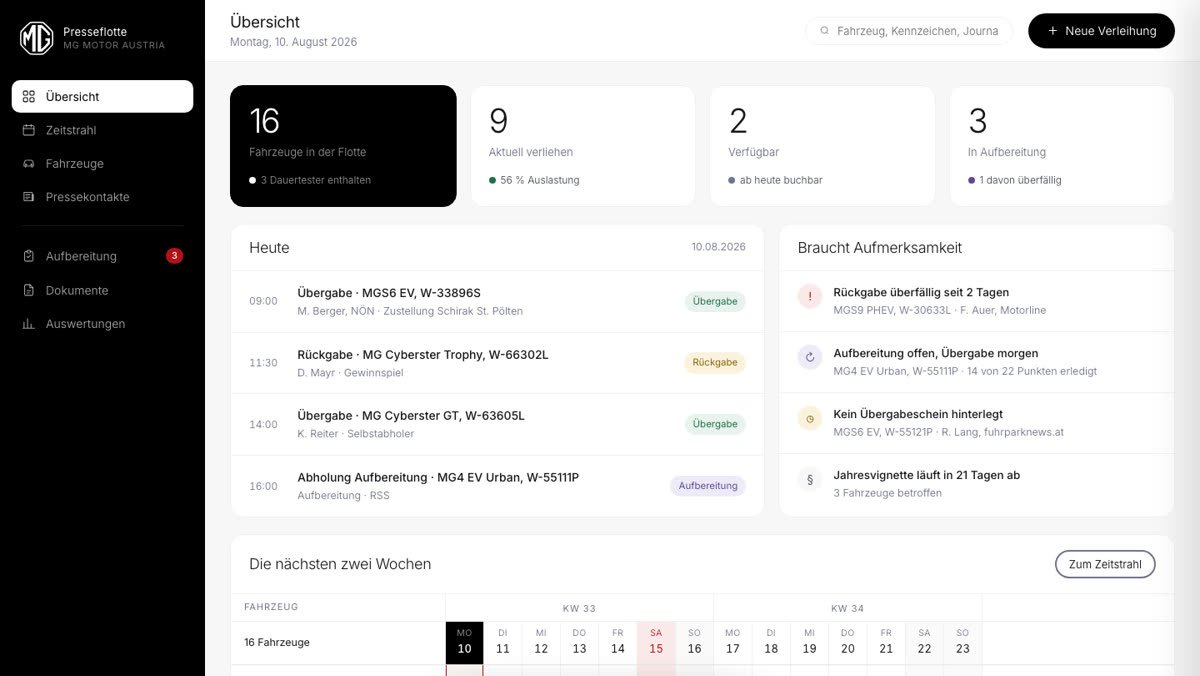
Task: Select Wednesday 12 in the calendar
Action: tap(541, 642)
